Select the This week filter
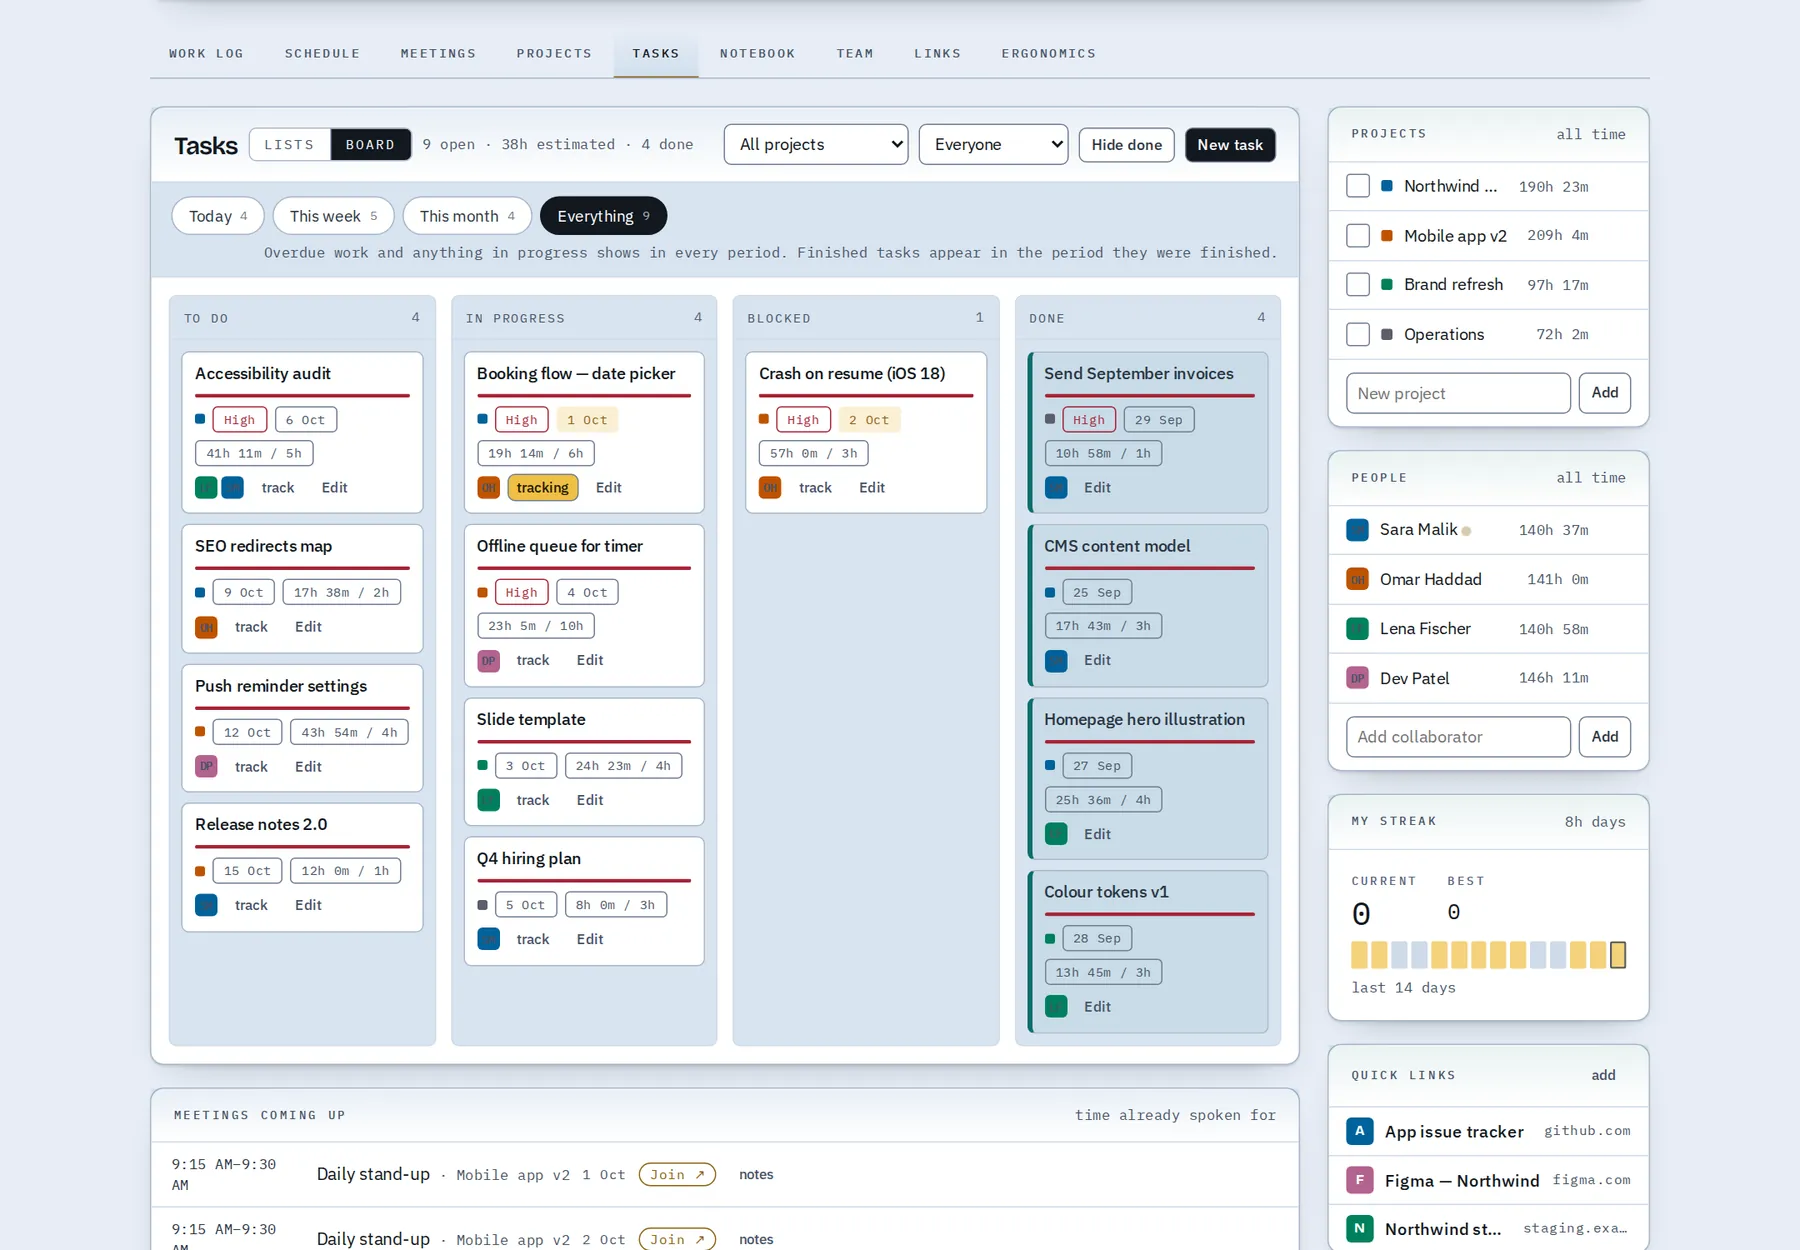1800x1250 pixels. pyautogui.click(x=333, y=216)
